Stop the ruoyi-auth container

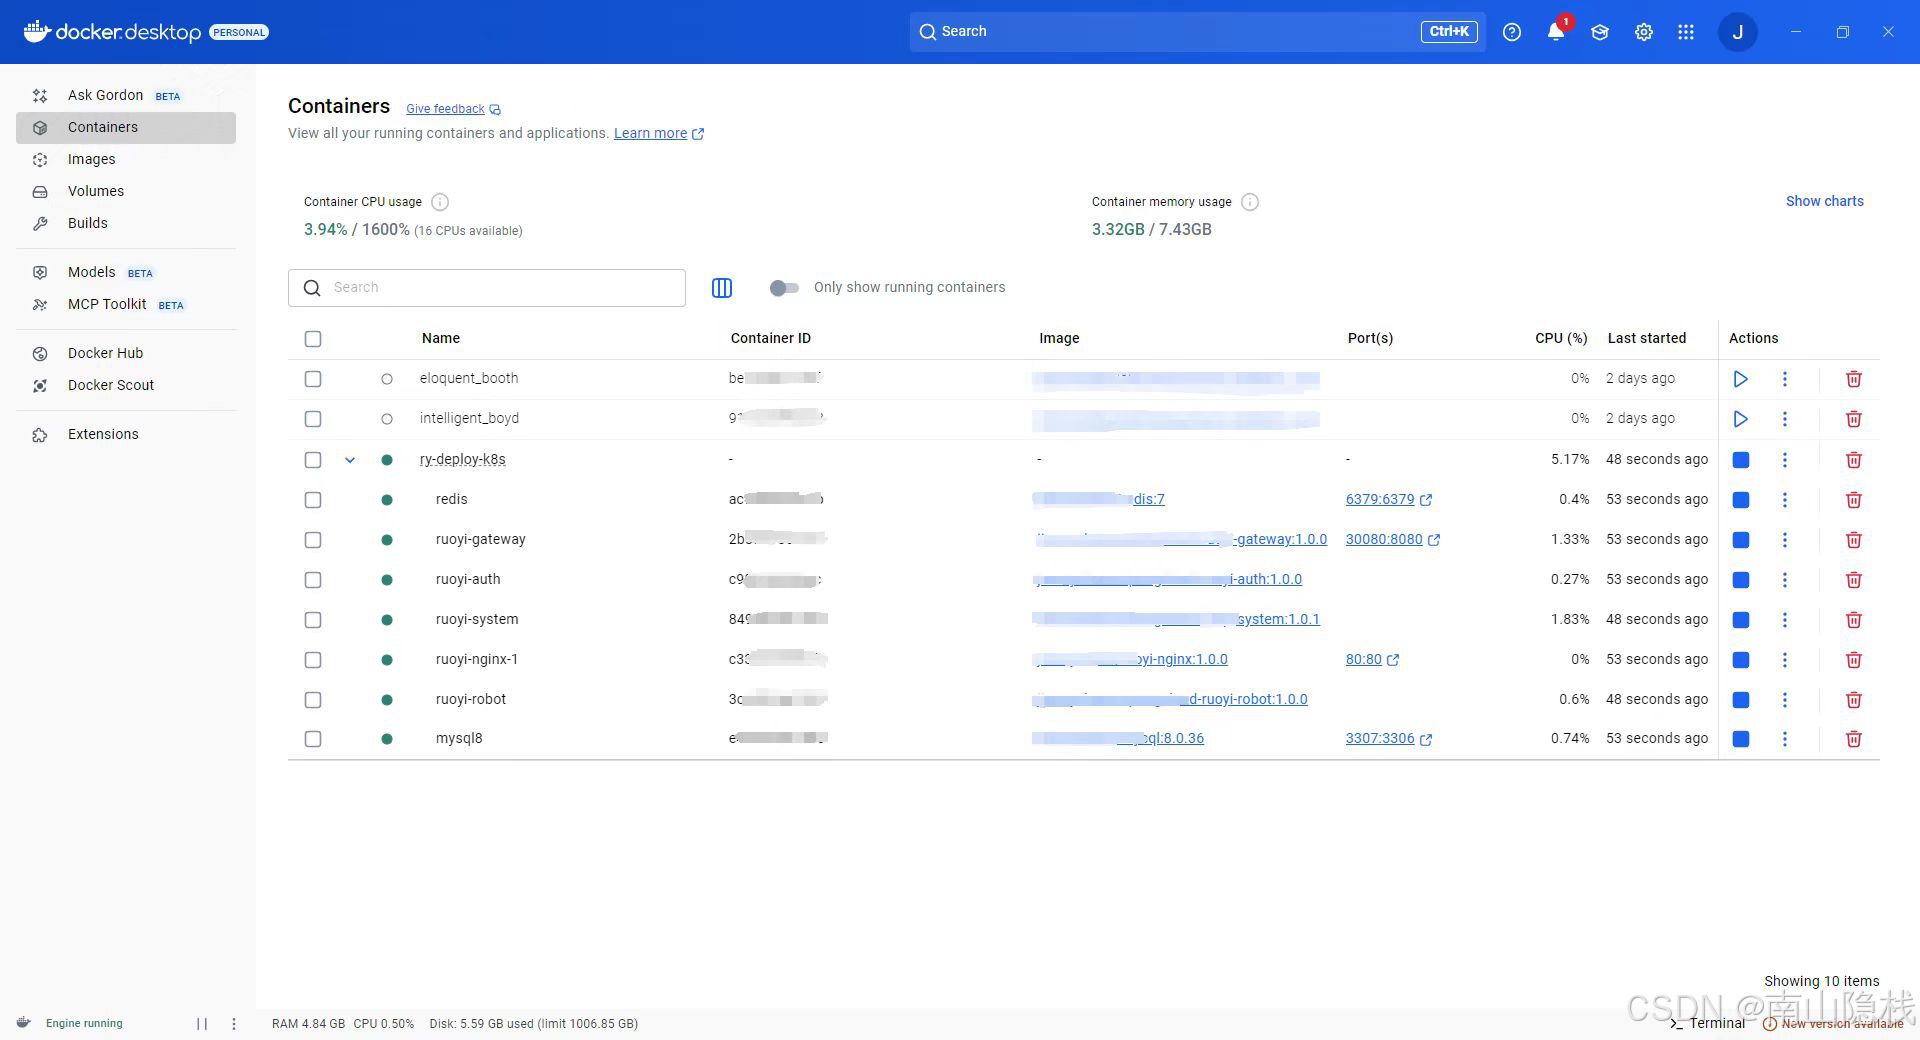click(x=1740, y=580)
